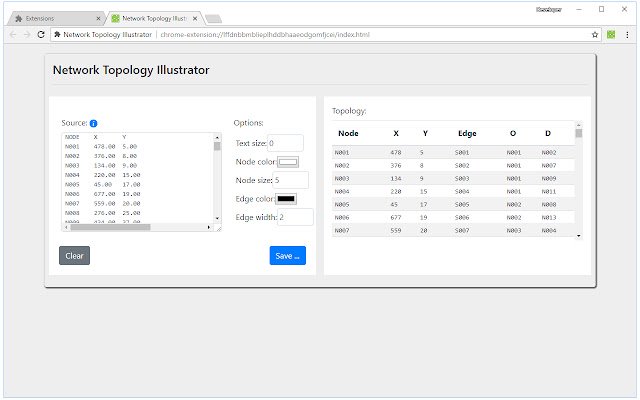Bookmark this page with the star icon

click(x=595, y=35)
